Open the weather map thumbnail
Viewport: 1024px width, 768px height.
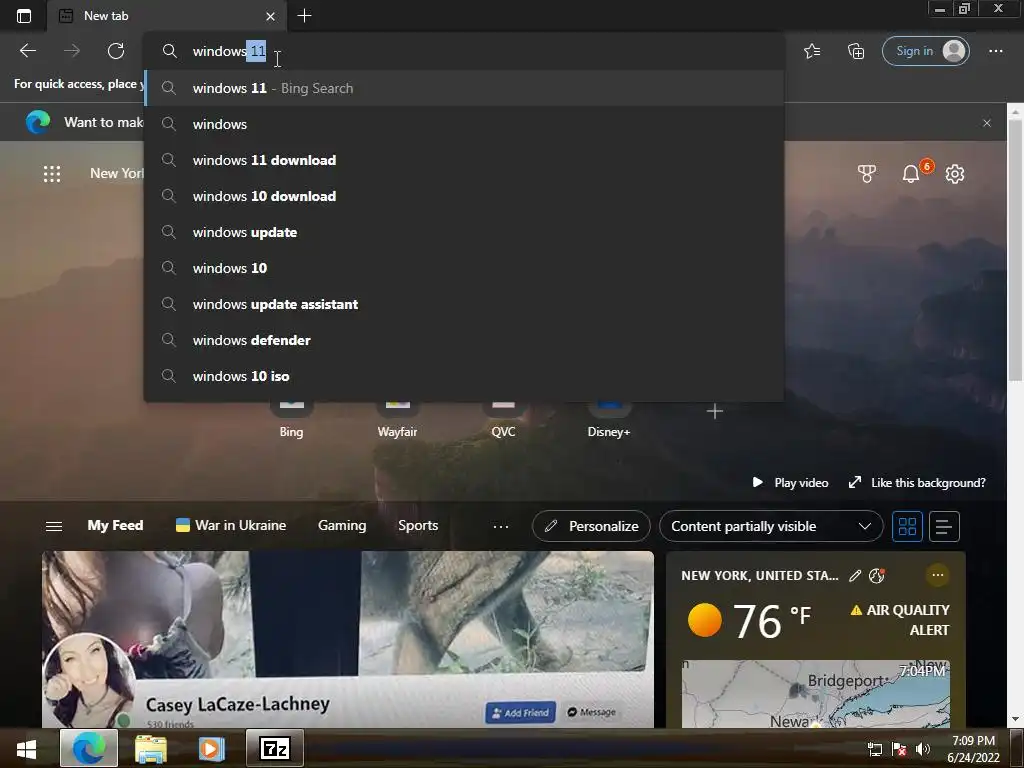click(x=816, y=694)
